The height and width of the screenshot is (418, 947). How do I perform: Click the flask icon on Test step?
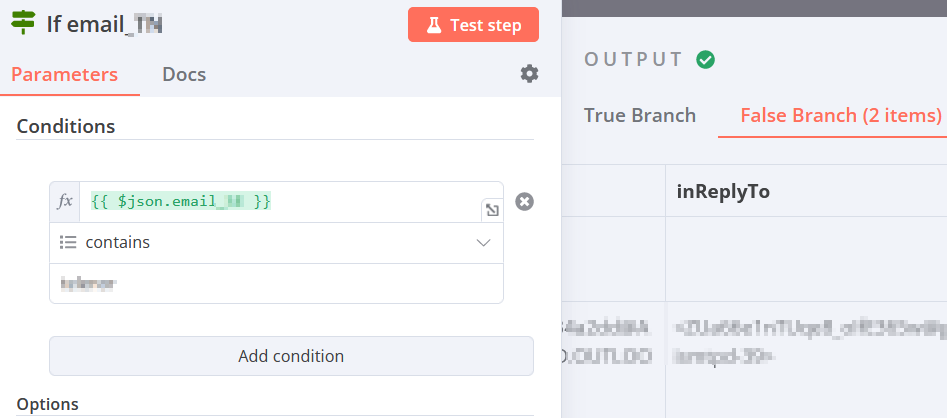click(434, 25)
